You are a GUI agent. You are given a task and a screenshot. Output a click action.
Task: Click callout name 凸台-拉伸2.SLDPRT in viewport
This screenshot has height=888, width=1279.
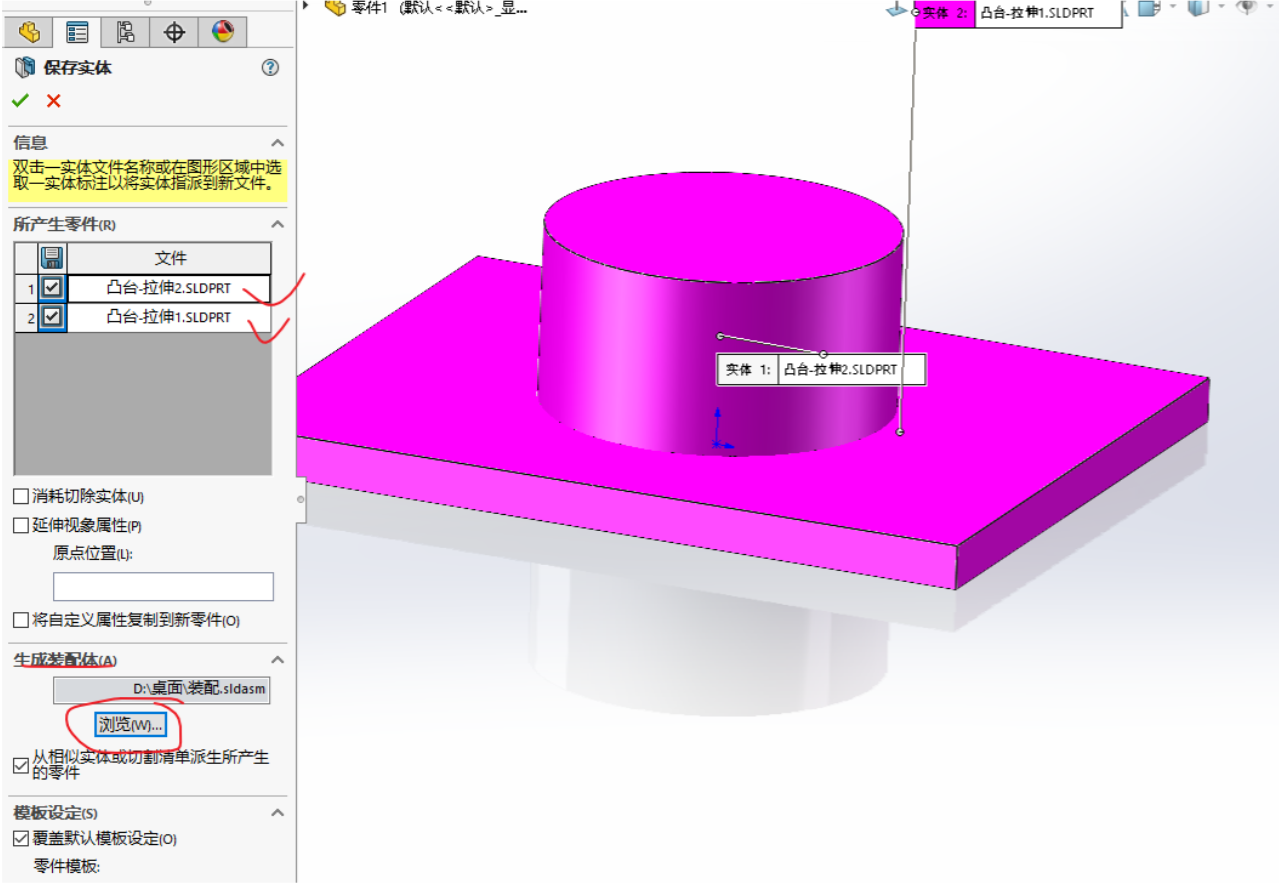pyautogui.click(x=852, y=369)
